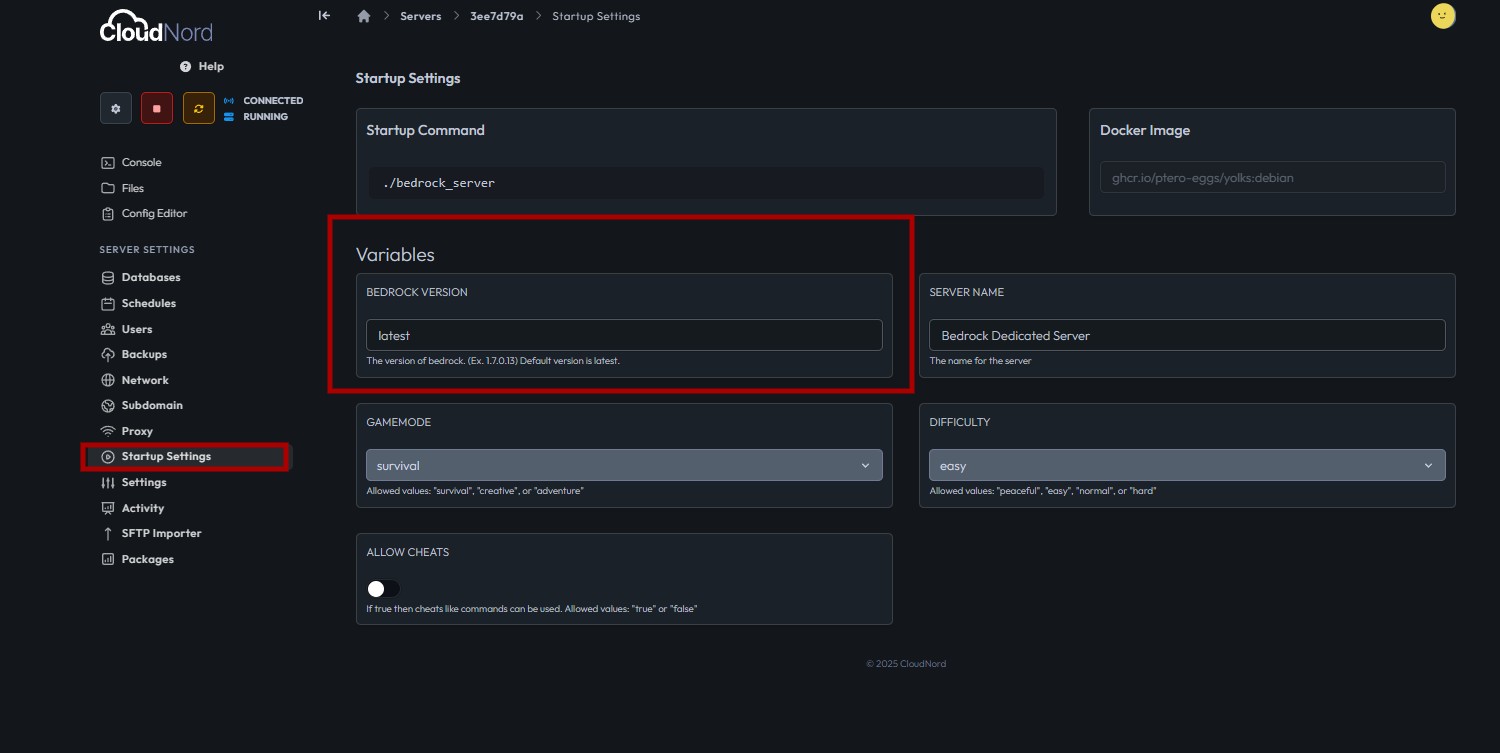Click the Schedules calendar icon
The width and height of the screenshot is (1500, 753).
tap(108, 303)
